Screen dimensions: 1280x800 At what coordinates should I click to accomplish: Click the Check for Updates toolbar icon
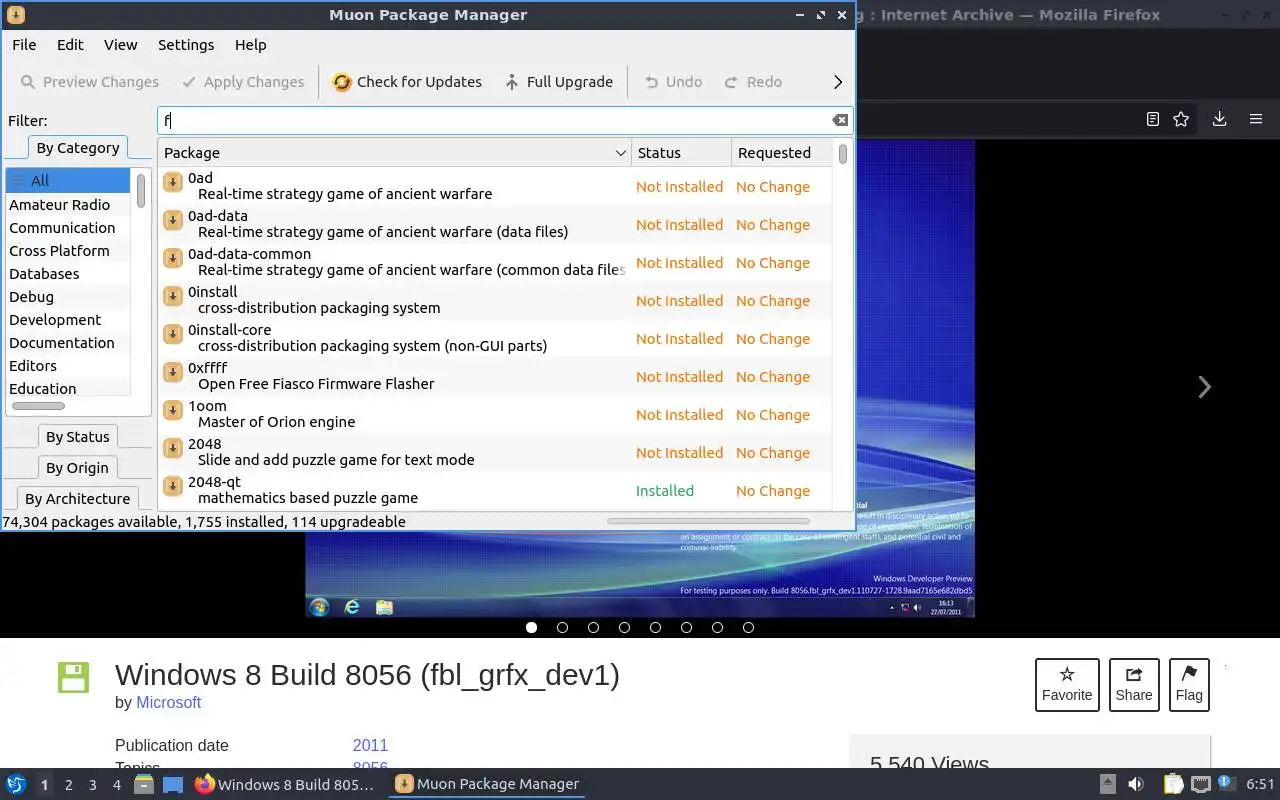(x=342, y=82)
